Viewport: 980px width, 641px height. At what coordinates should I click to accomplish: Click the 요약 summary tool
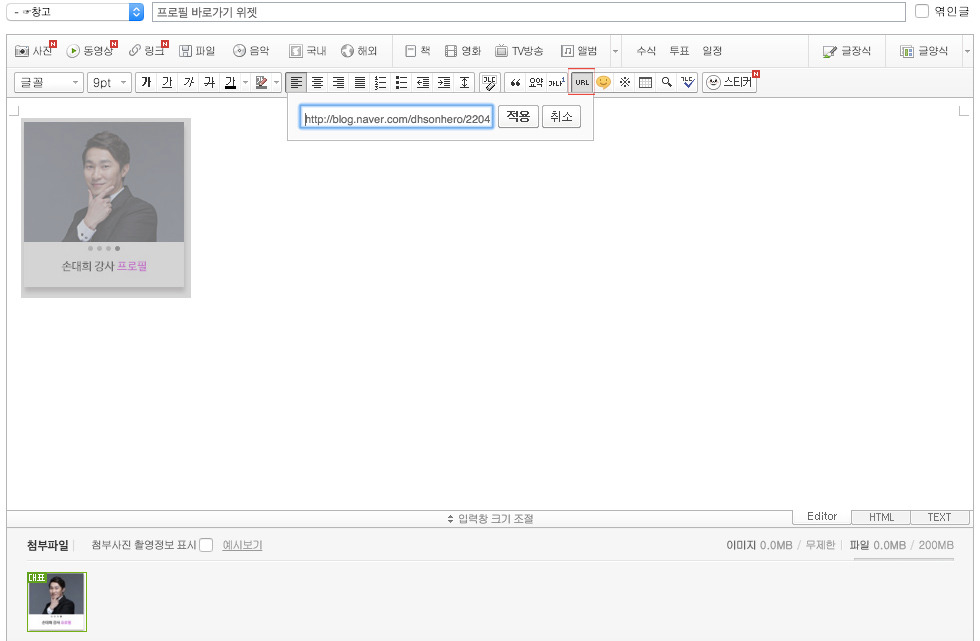pyautogui.click(x=536, y=82)
